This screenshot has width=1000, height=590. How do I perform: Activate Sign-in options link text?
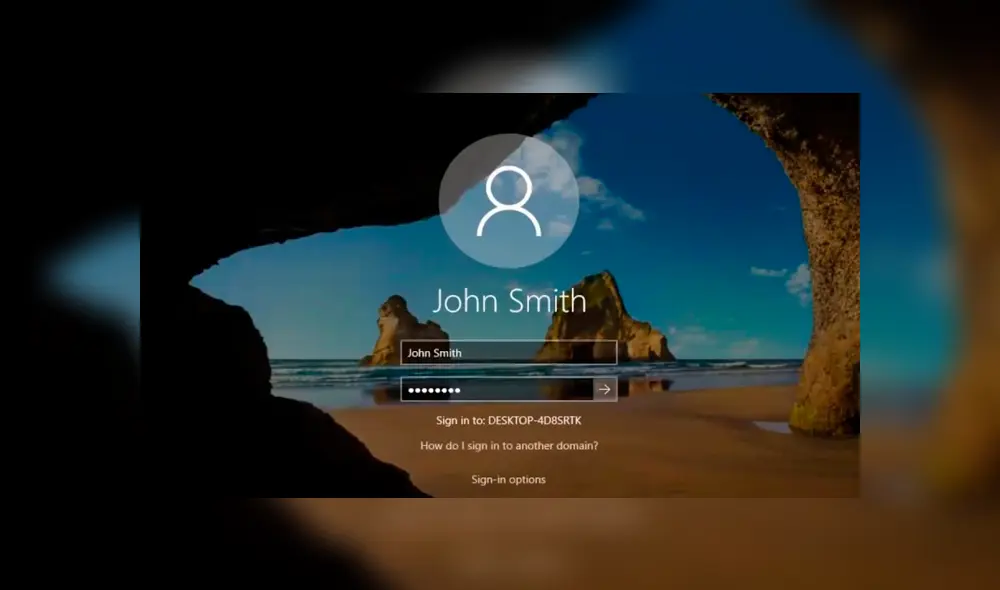point(508,479)
